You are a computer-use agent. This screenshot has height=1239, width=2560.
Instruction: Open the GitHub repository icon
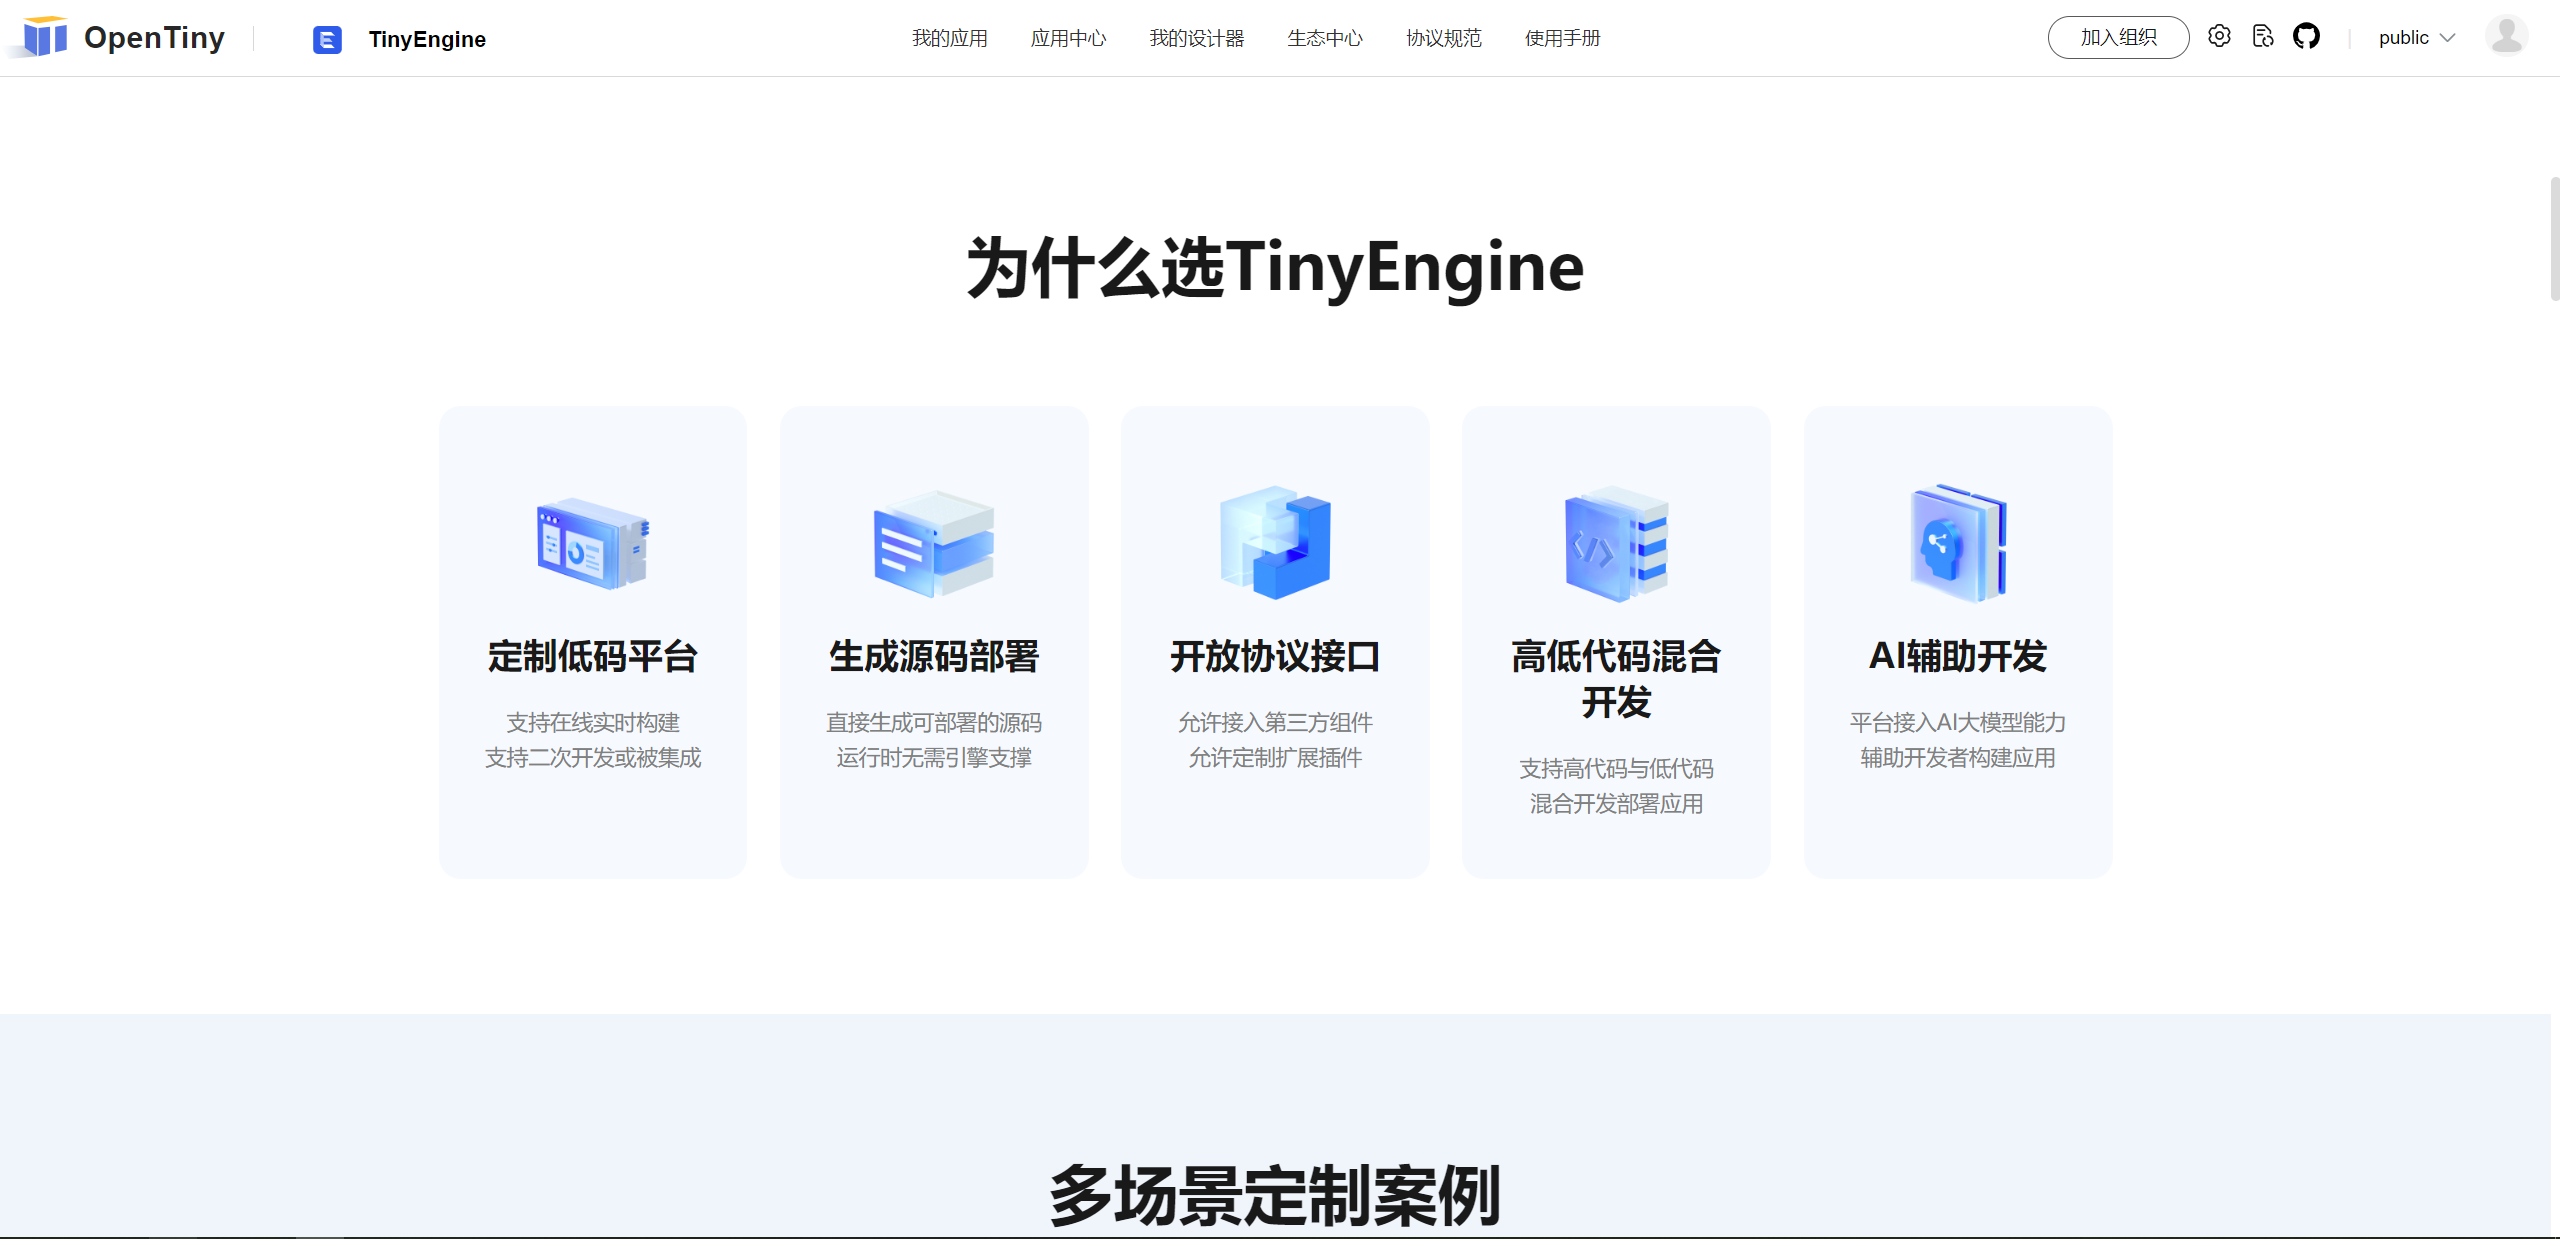tap(2306, 37)
